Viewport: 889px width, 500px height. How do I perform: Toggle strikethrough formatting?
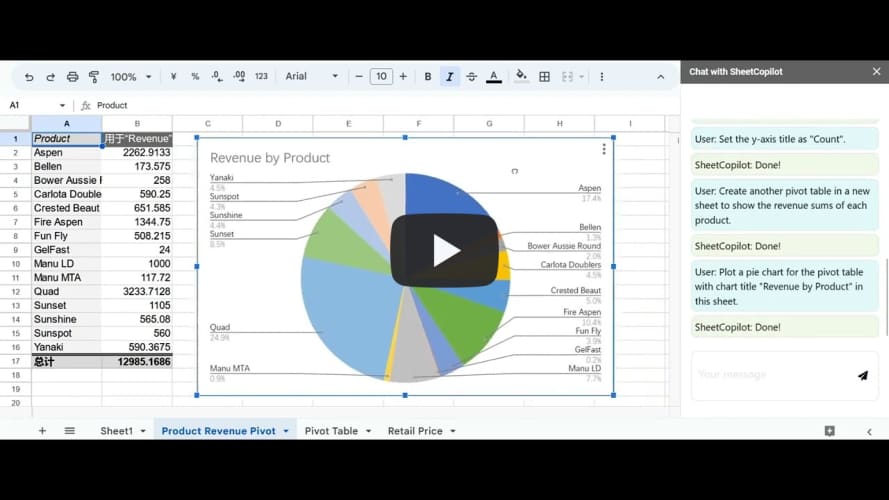tap(472, 77)
